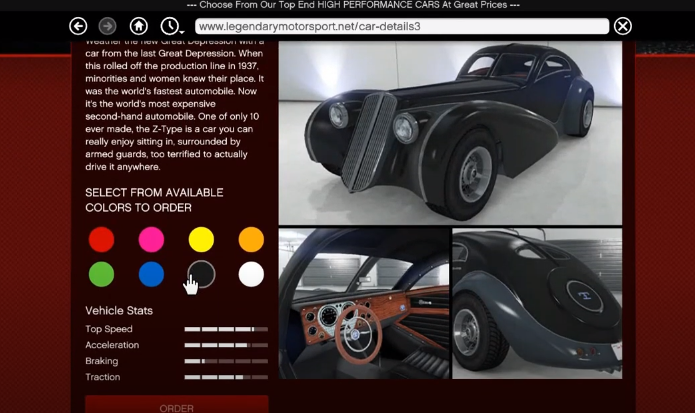Viewport: 695px width, 413px height.
Task: Click the 'Vehicle Stats' heading
Action: click(x=119, y=311)
